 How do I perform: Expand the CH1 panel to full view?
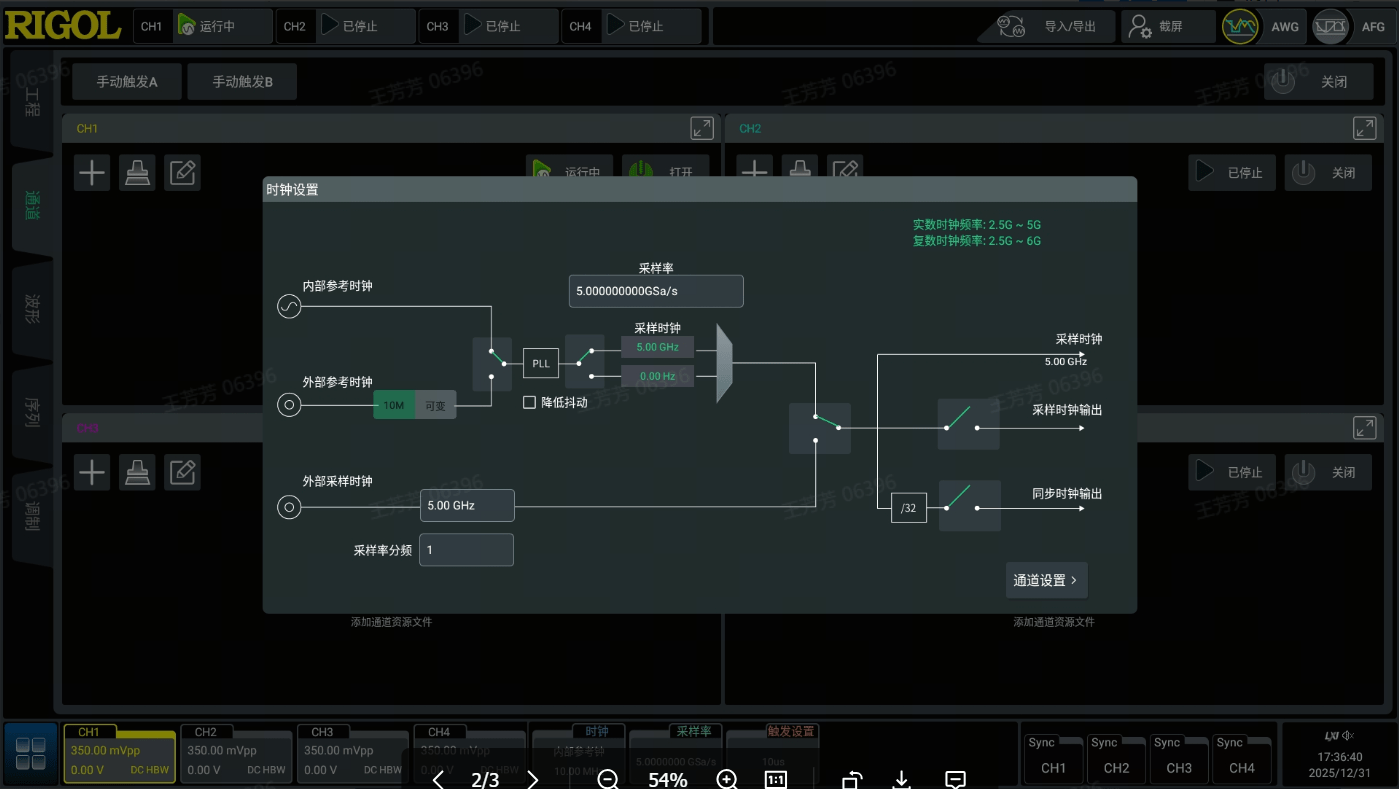coord(702,128)
